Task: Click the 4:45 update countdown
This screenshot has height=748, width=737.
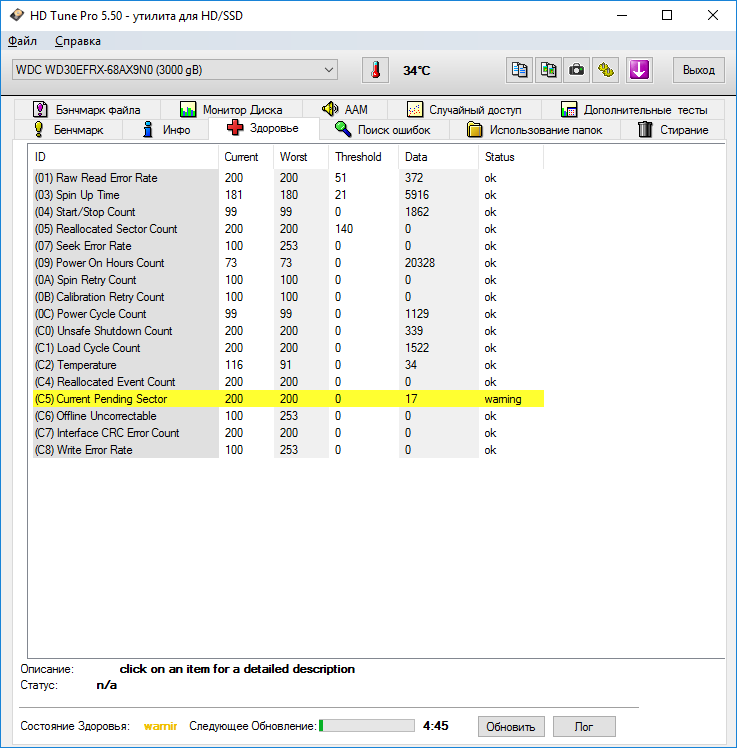Action: (x=436, y=726)
